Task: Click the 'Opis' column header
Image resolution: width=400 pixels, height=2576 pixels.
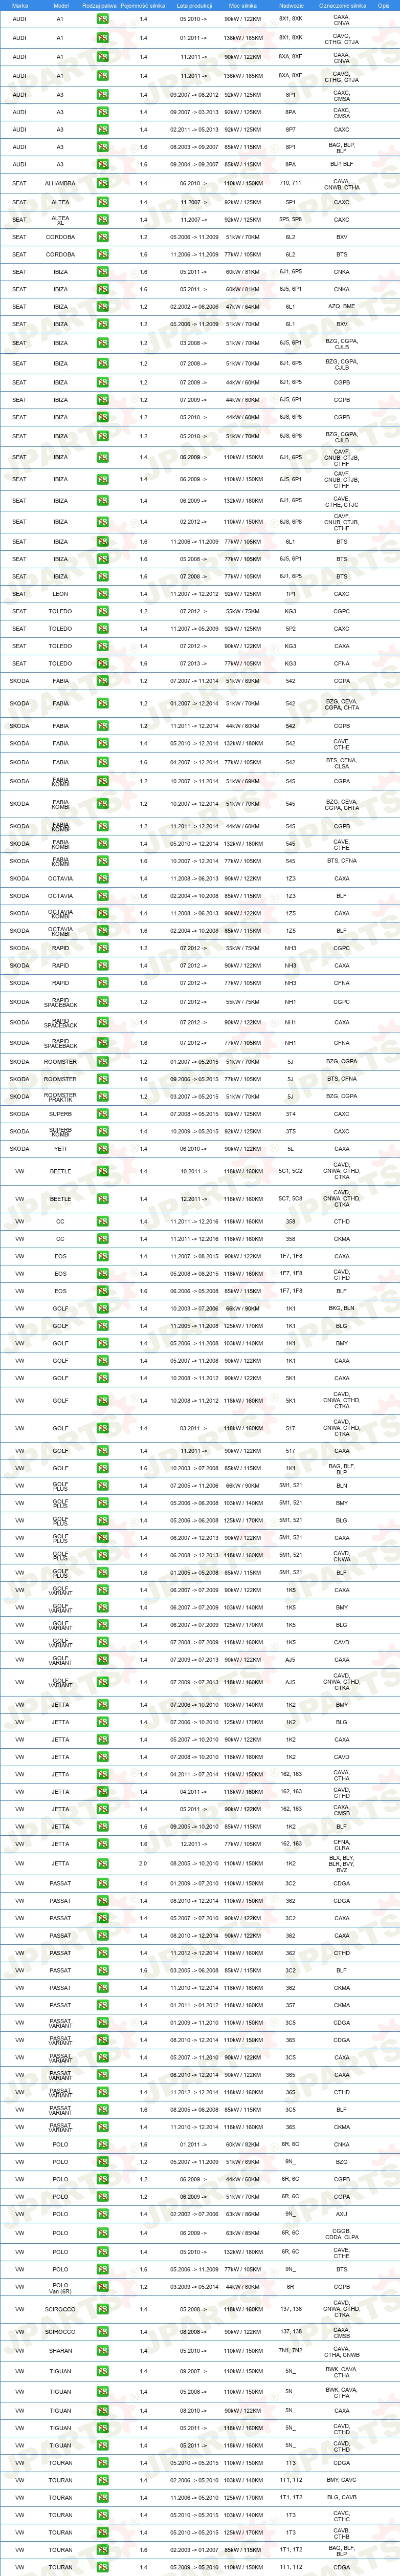Action: [385, 5]
